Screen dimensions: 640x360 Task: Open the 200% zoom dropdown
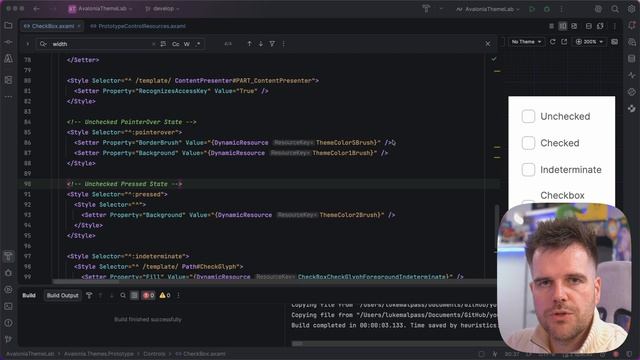coord(589,42)
